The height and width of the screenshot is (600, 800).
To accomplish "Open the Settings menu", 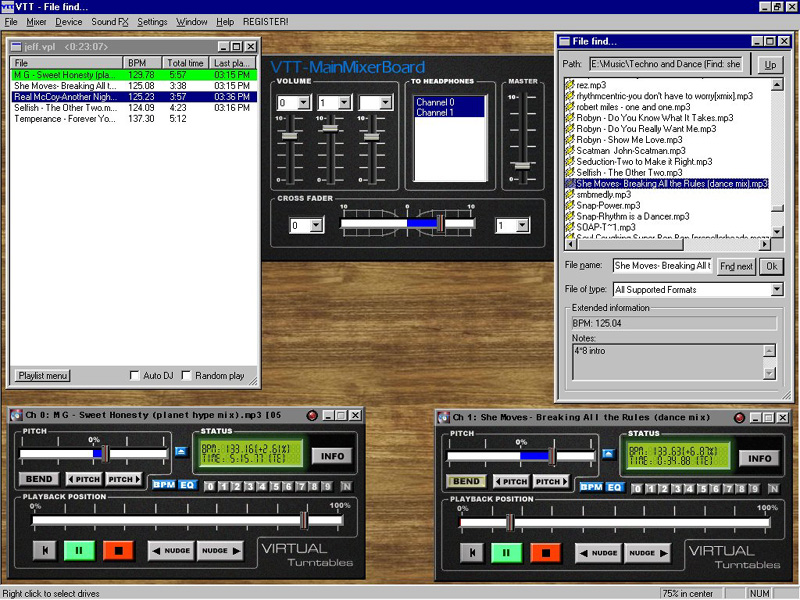I will [x=152, y=22].
